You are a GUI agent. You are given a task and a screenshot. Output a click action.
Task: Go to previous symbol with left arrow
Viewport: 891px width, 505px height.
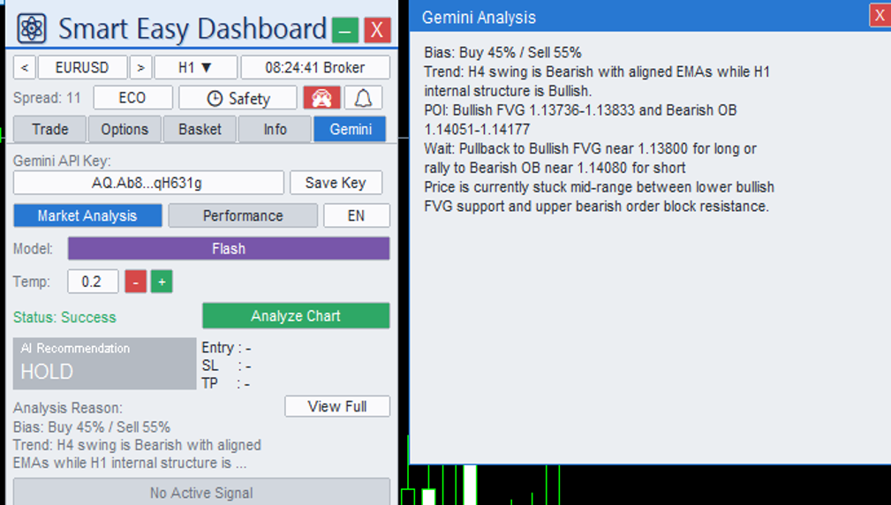tap(24, 68)
